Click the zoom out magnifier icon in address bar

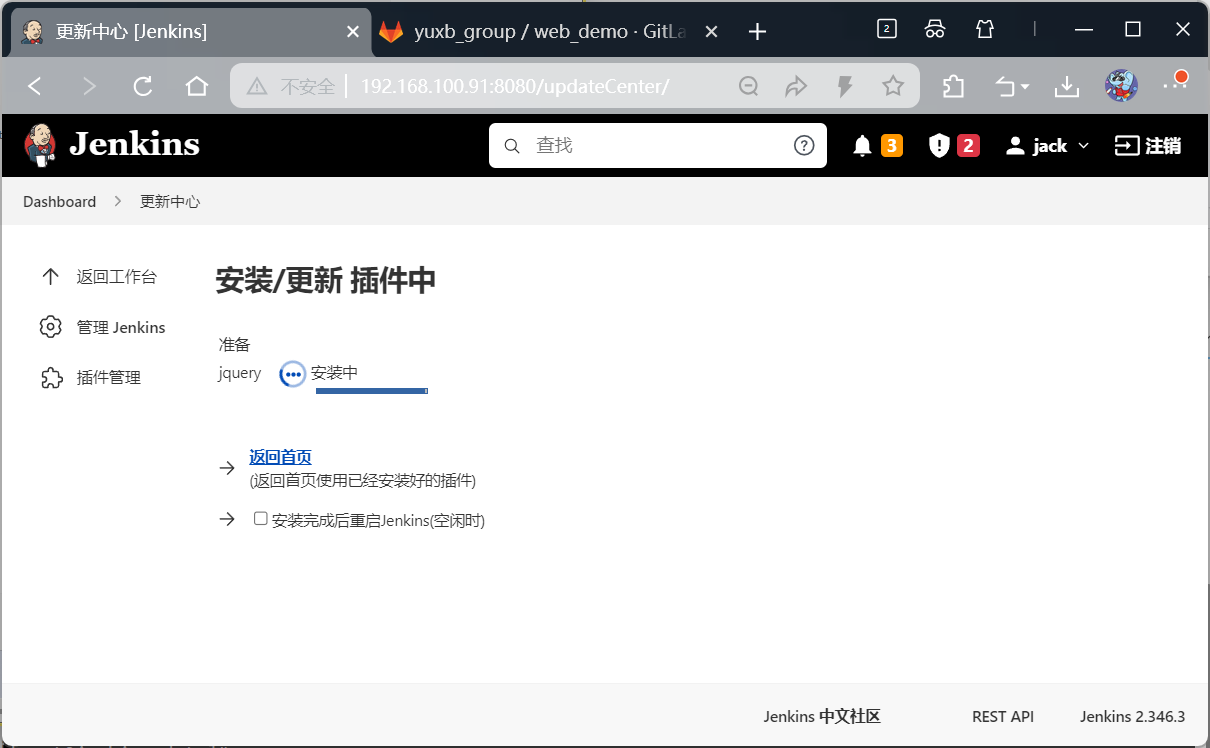(x=748, y=87)
